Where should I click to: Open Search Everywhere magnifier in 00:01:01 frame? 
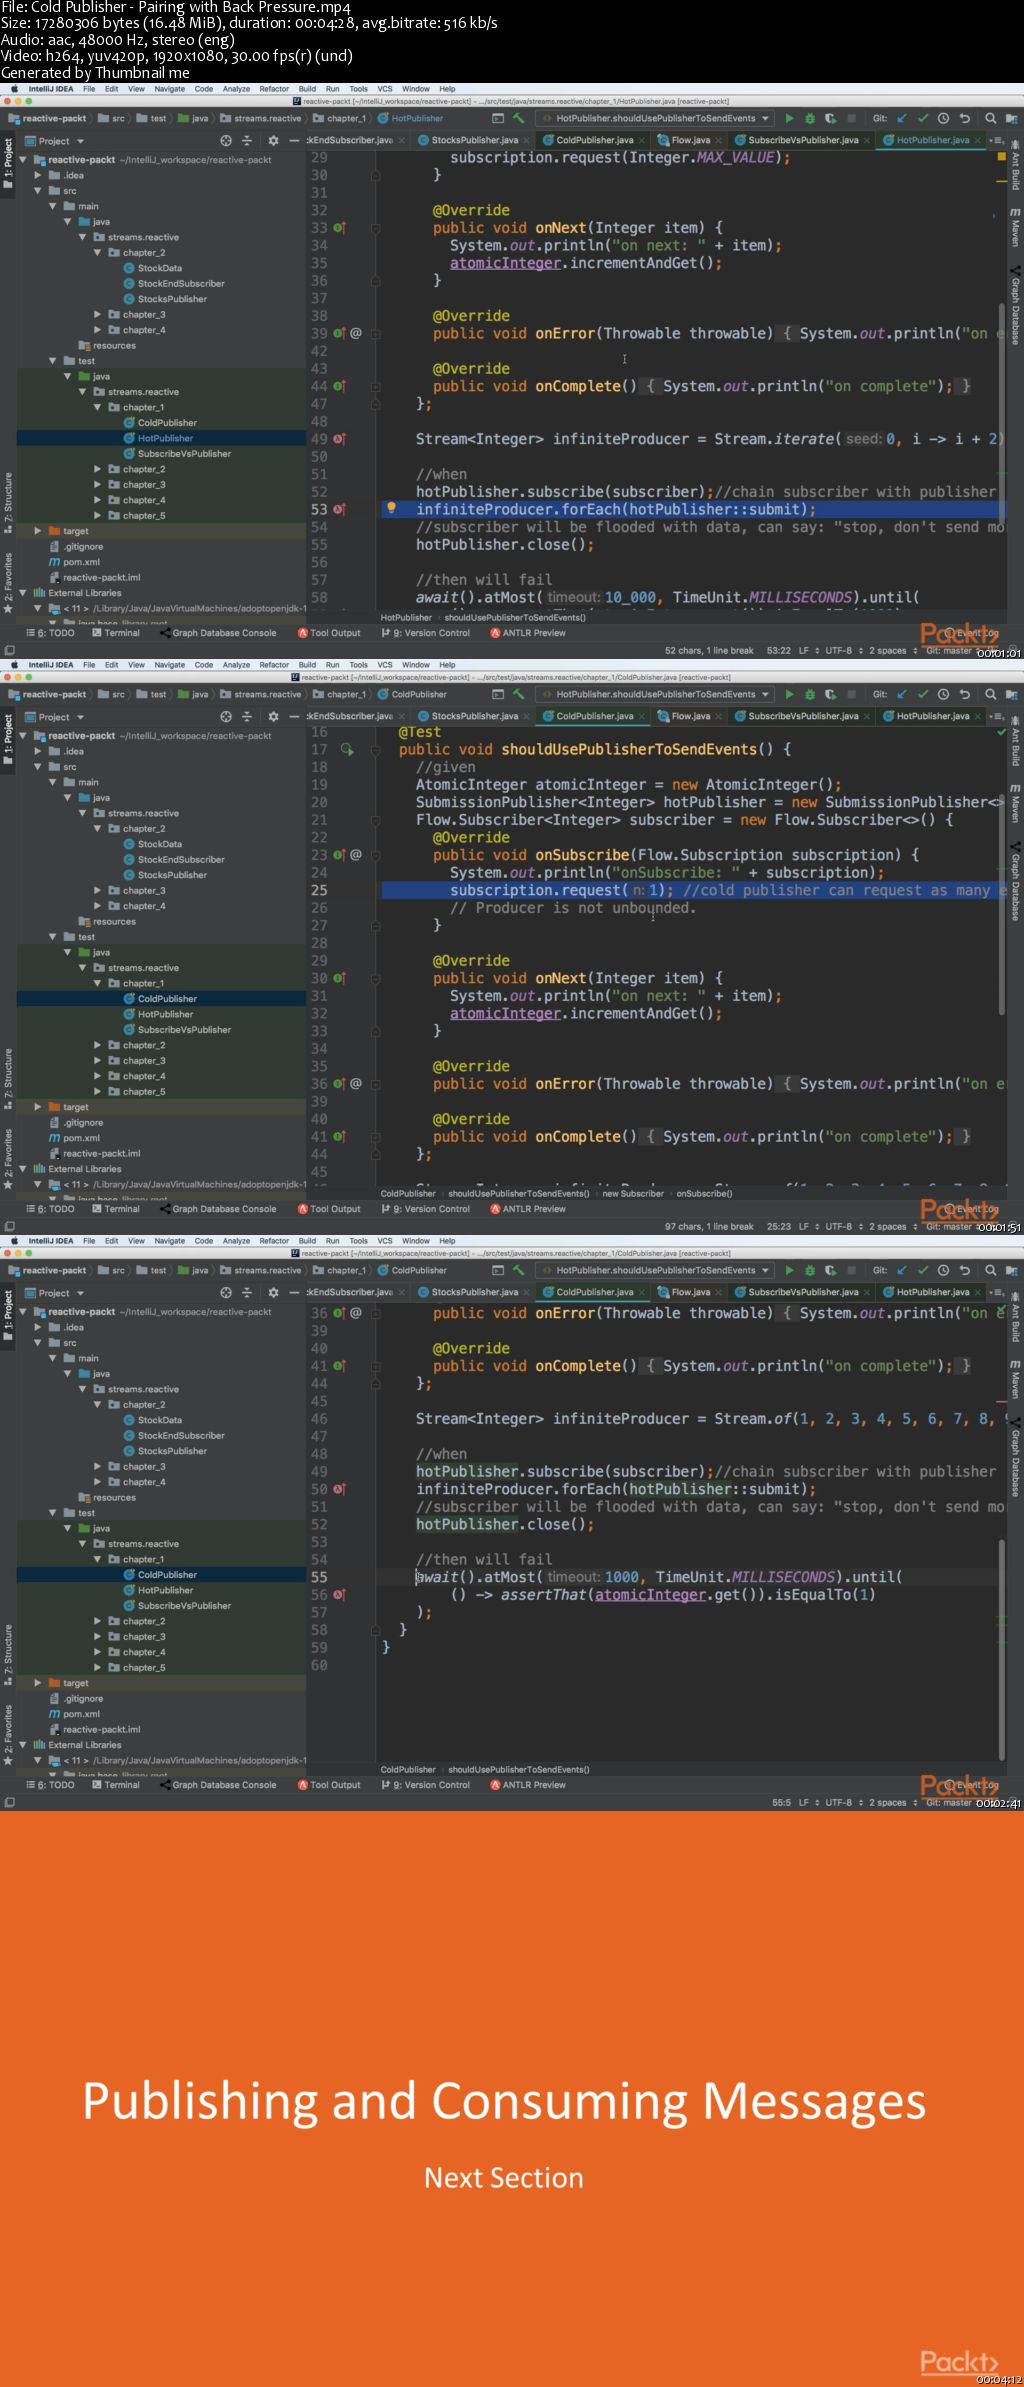(x=990, y=118)
